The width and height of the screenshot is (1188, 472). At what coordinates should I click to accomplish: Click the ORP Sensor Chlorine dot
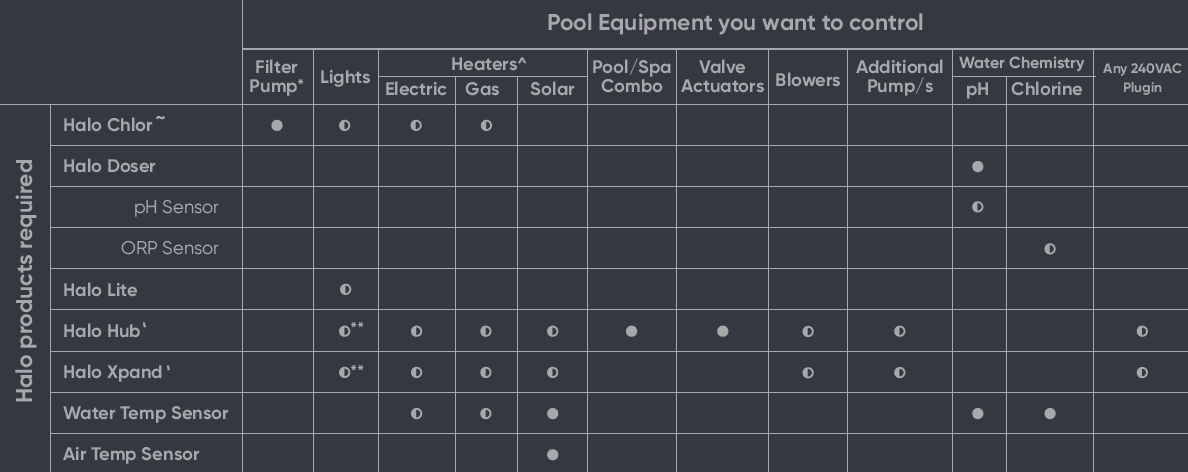1049,249
